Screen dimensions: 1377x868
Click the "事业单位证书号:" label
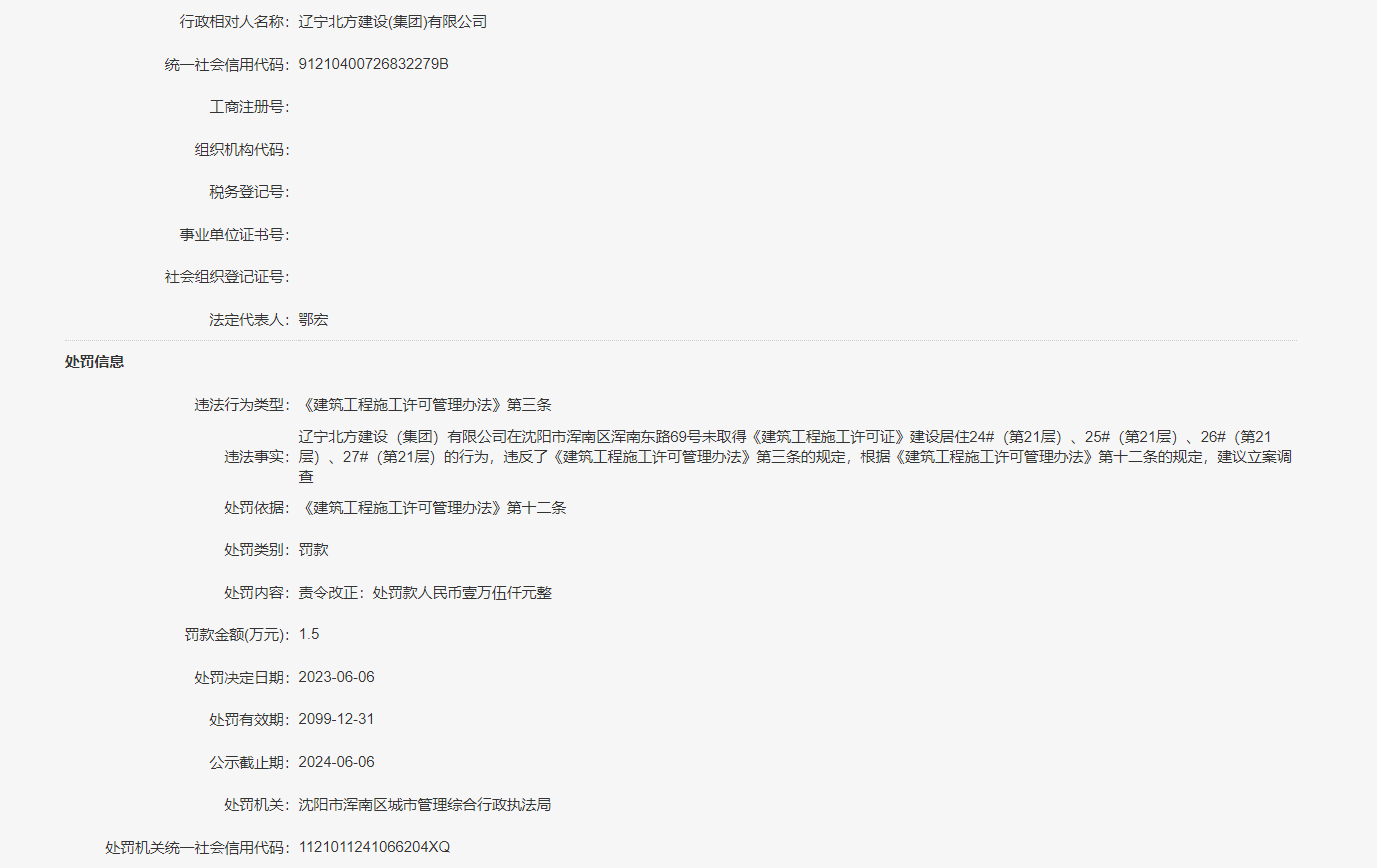(235, 235)
